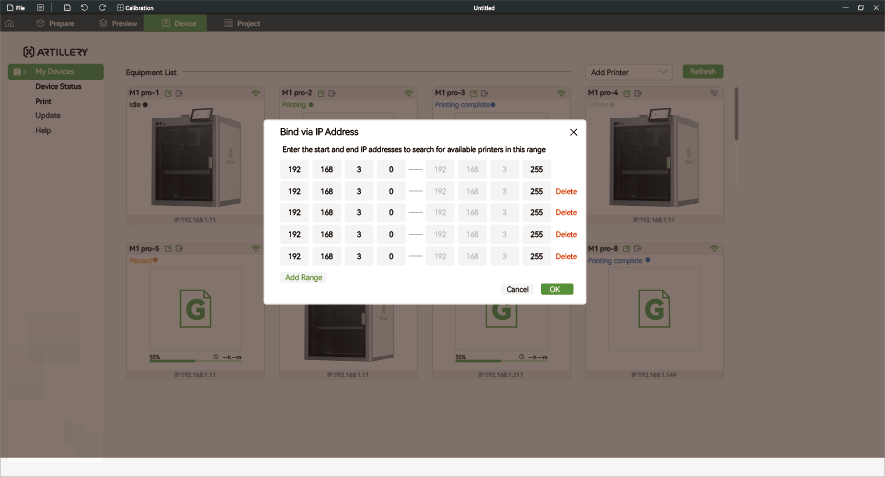
Task: Click the unbind icon beside M1 pro-2
Action: pos(332,93)
